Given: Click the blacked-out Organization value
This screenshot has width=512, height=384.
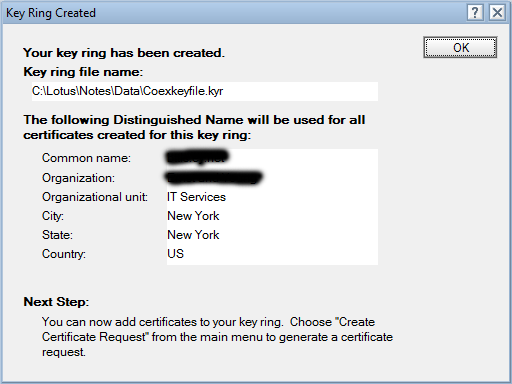Looking at the screenshot, I should pyautogui.click(x=214, y=177).
